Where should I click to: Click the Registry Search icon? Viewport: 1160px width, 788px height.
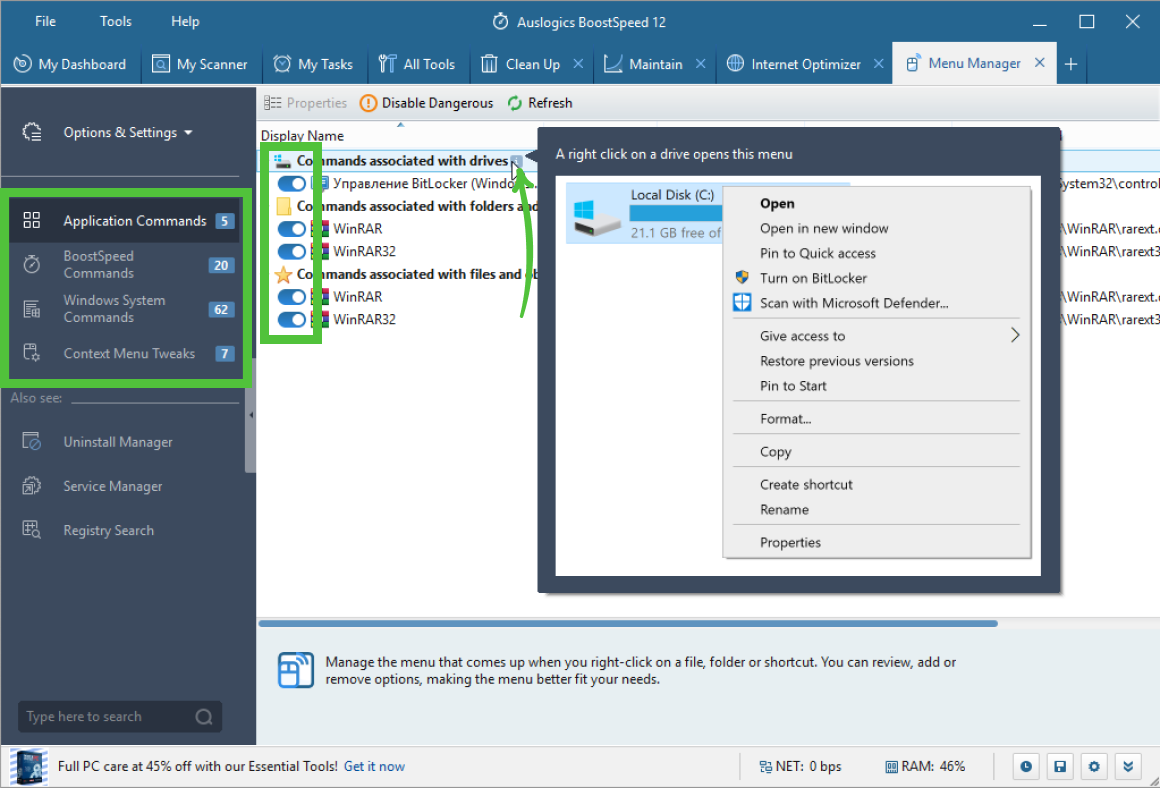[x=32, y=530]
